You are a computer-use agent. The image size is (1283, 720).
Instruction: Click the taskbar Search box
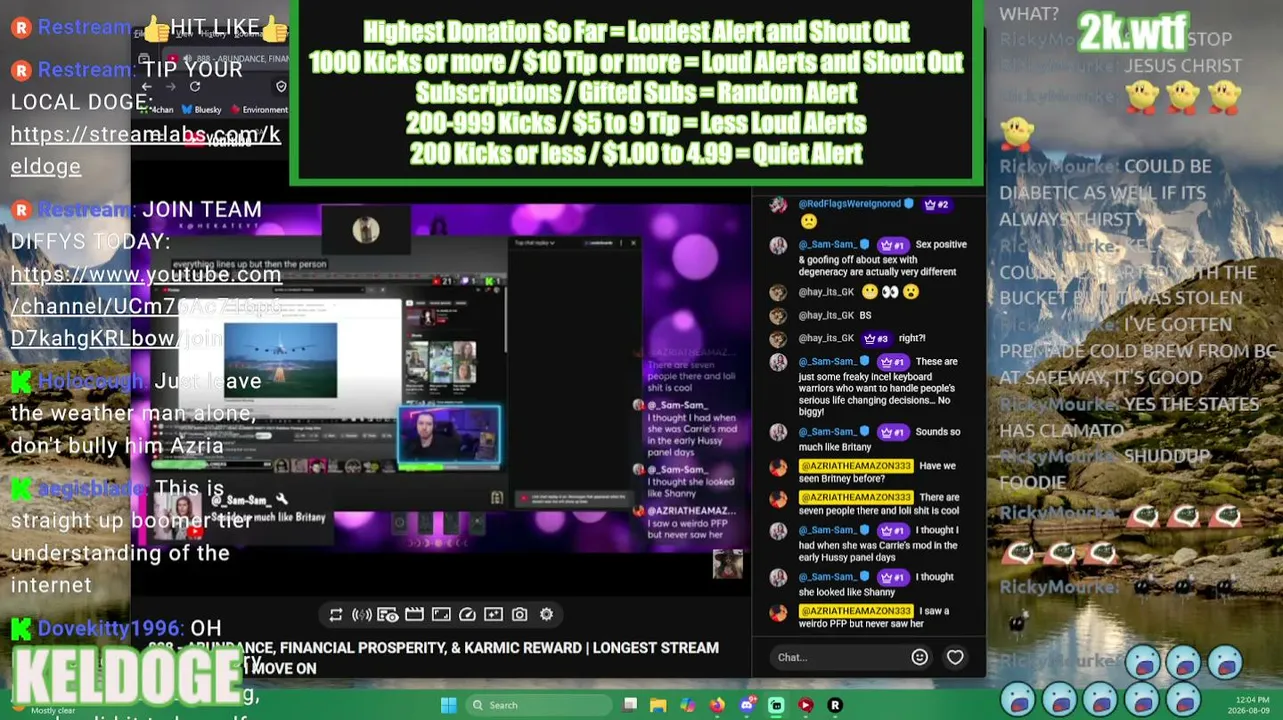click(x=540, y=705)
